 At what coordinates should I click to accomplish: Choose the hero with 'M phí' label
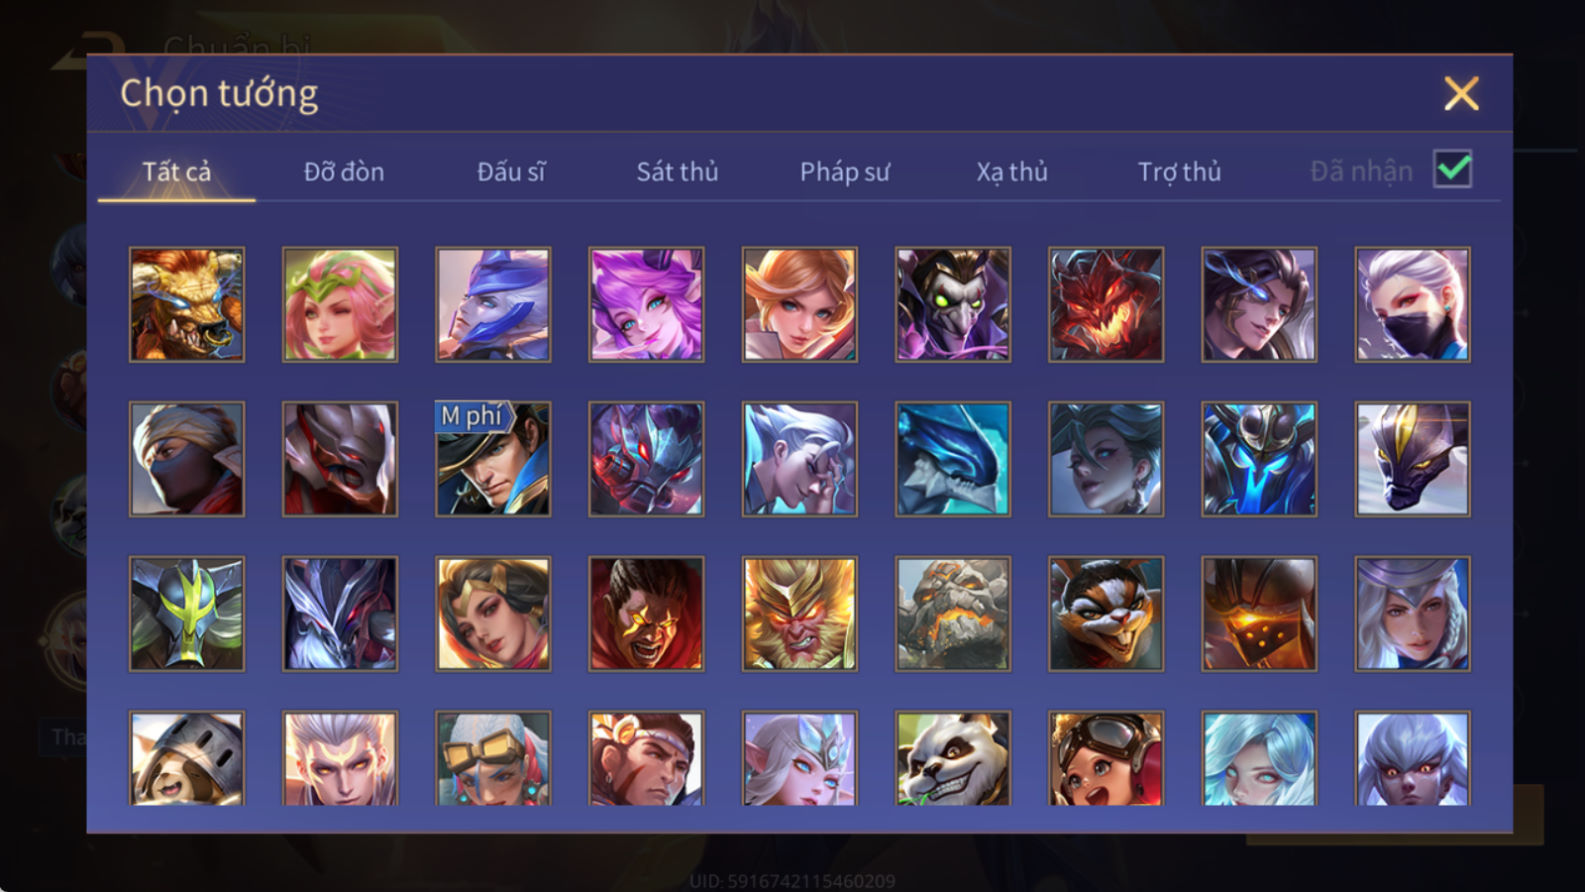493,459
